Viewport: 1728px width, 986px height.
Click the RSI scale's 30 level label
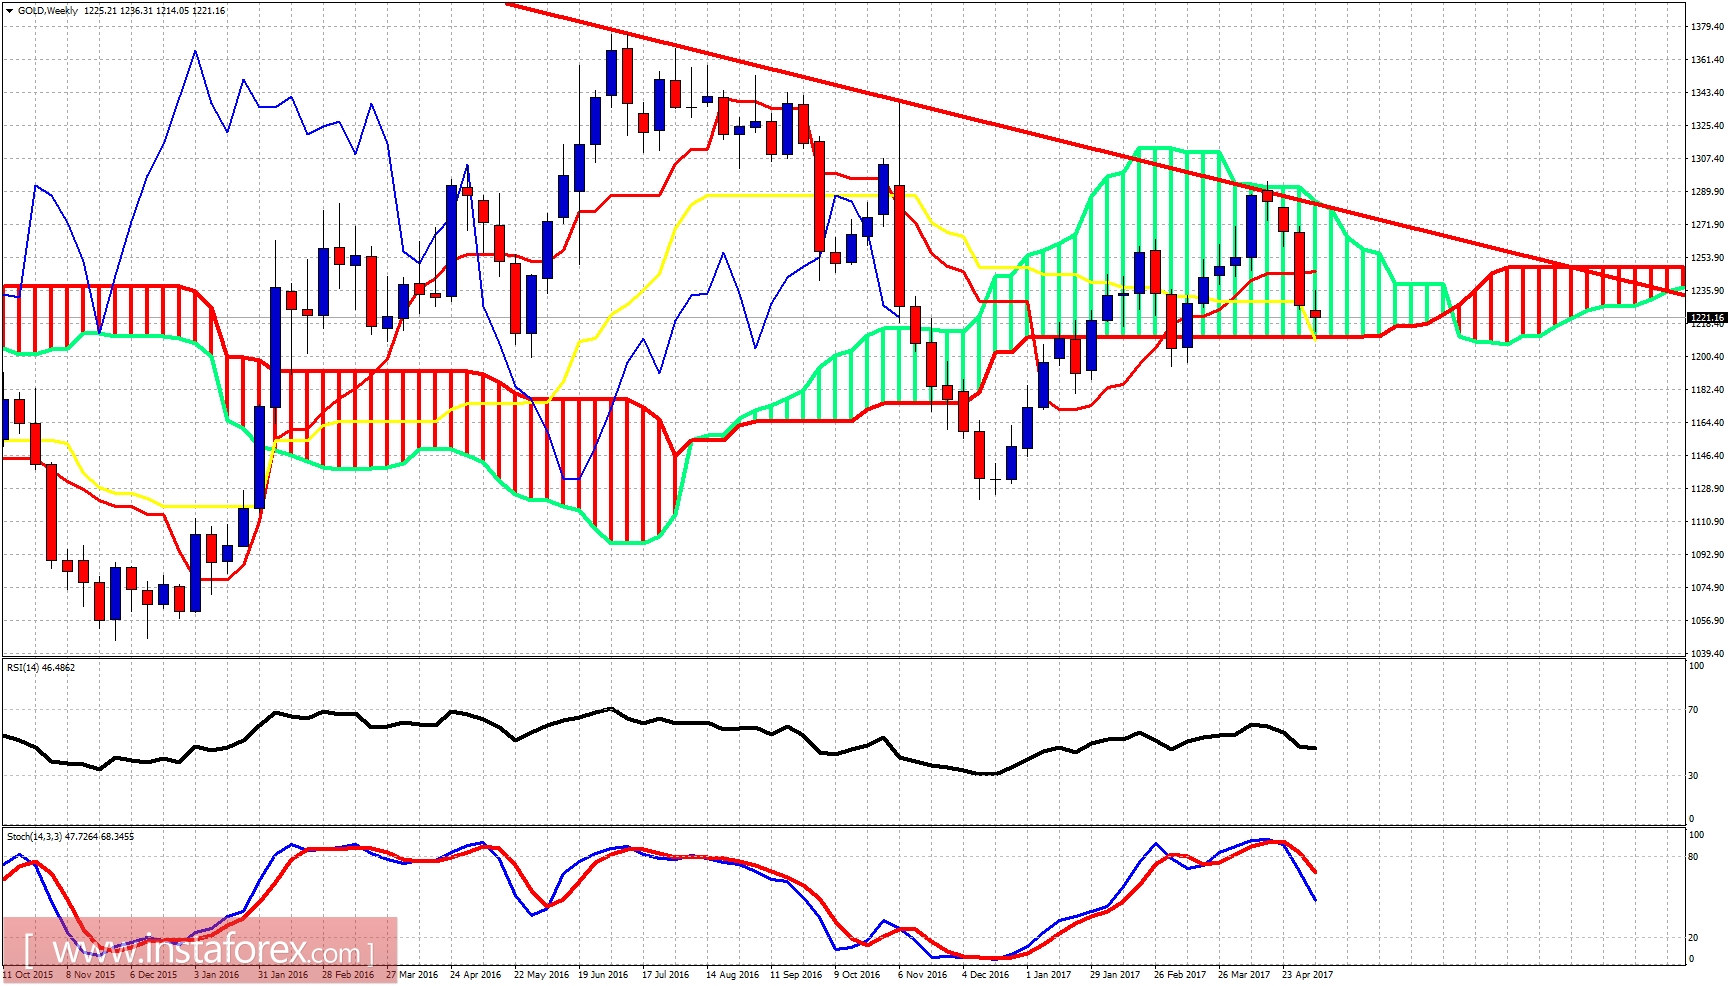pyautogui.click(x=1693, y=776)
